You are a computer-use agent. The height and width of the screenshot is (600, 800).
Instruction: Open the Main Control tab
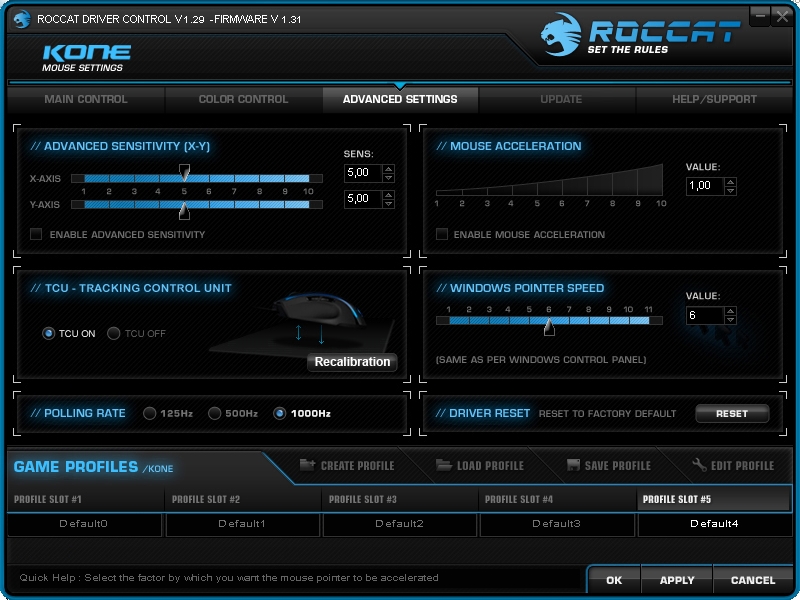pos(86,99)
